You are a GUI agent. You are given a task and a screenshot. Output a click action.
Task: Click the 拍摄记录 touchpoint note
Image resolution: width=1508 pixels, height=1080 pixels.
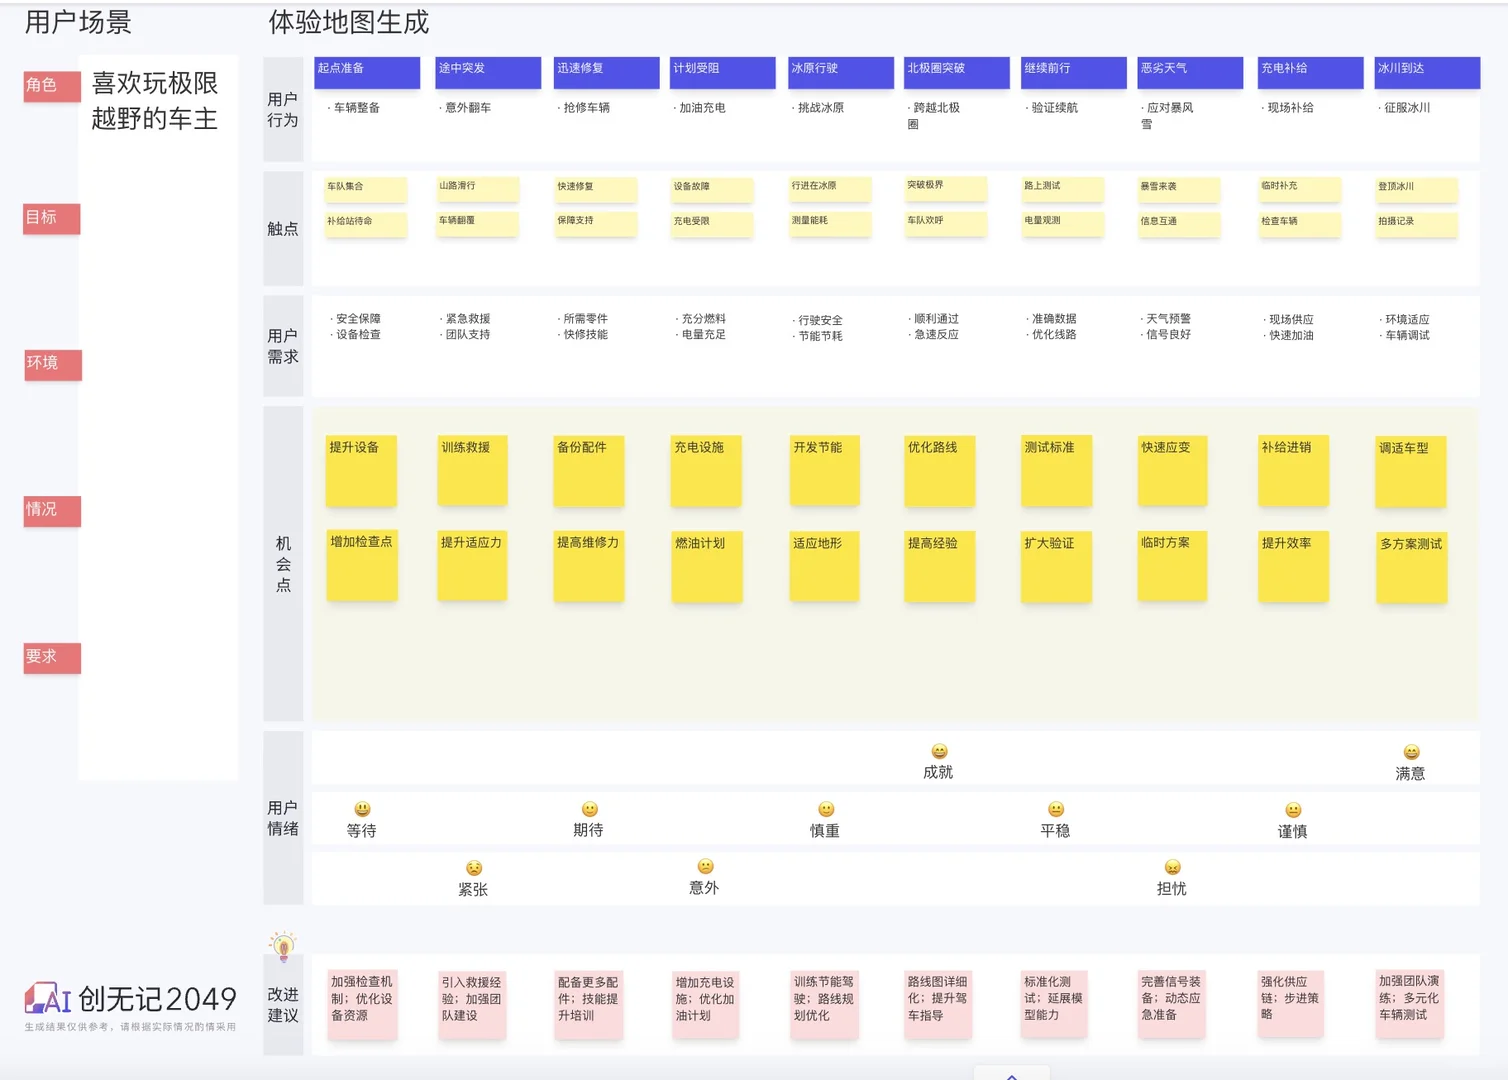(x=1417, y=224)
